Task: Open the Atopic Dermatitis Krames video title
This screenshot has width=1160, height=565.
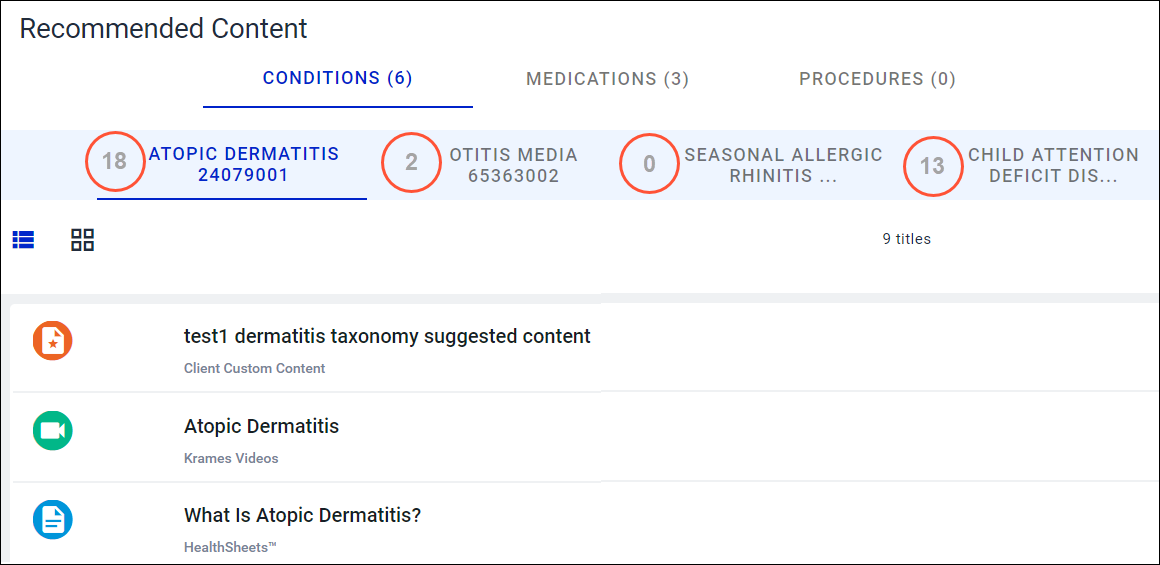Action: coord(261,426)
